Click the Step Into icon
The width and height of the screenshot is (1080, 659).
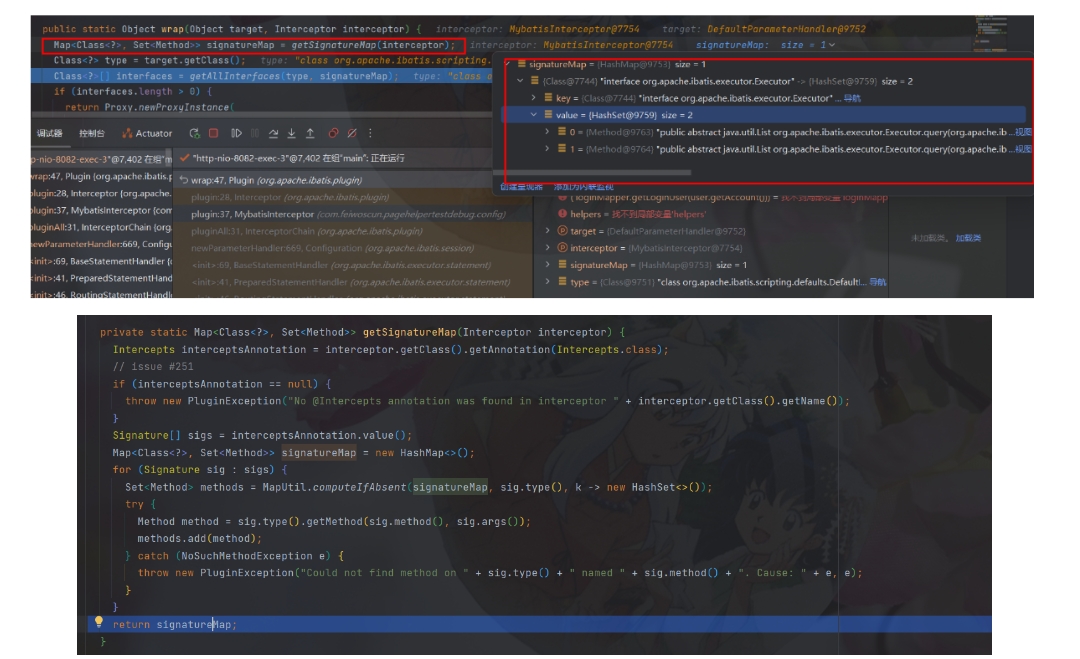coord(291,133)
